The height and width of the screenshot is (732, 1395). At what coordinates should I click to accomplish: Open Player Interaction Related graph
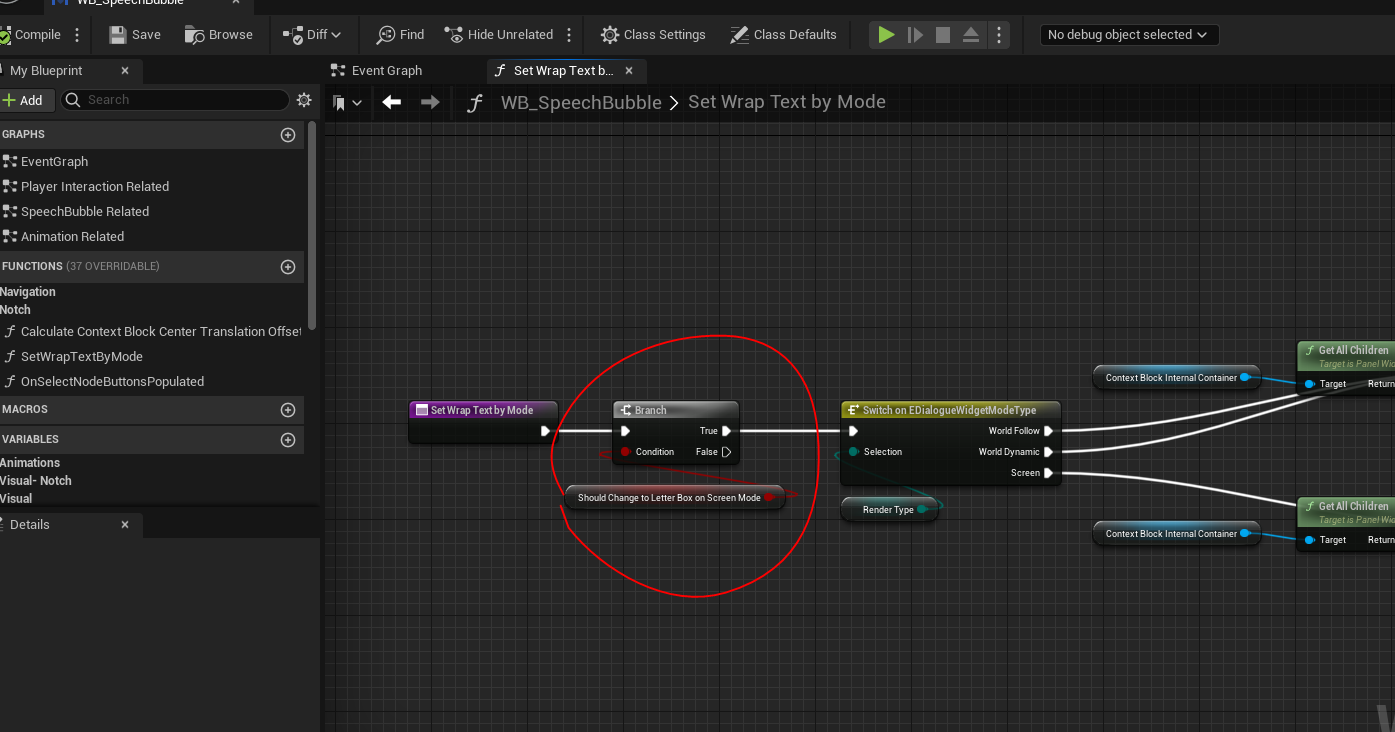click(95, 186)
